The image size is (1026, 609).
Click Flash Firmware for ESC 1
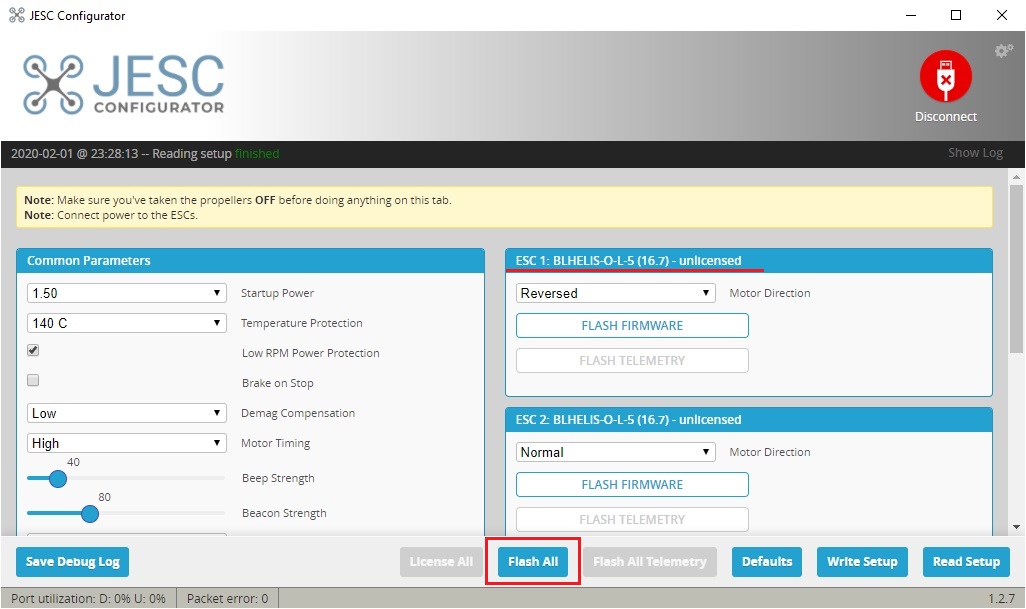[632, 326]
